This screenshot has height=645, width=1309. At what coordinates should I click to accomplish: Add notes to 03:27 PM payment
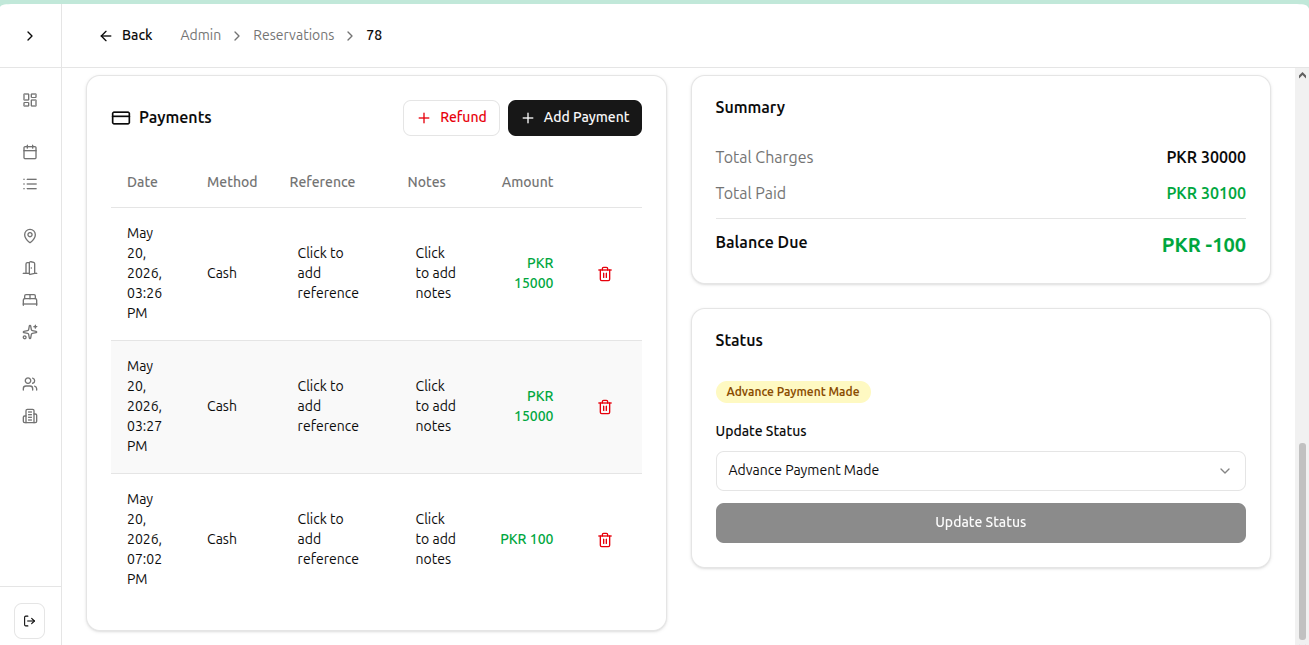coord(436,406)
